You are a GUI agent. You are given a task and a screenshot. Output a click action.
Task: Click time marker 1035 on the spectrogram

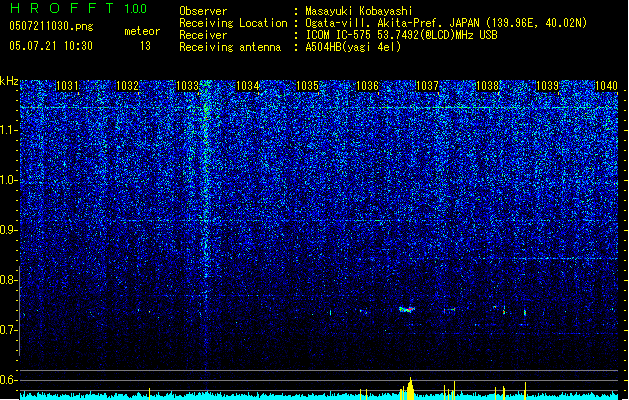point(307,86)
